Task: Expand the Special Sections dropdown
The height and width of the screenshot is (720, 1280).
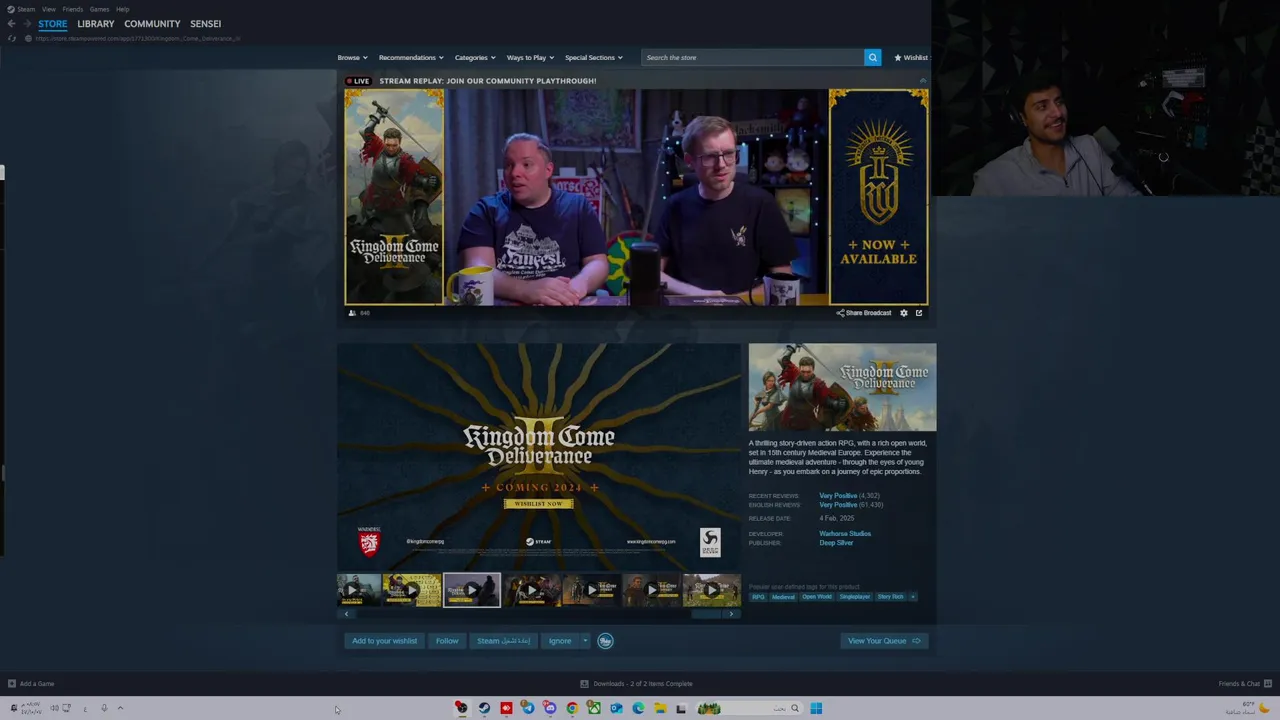Action: 593,57
